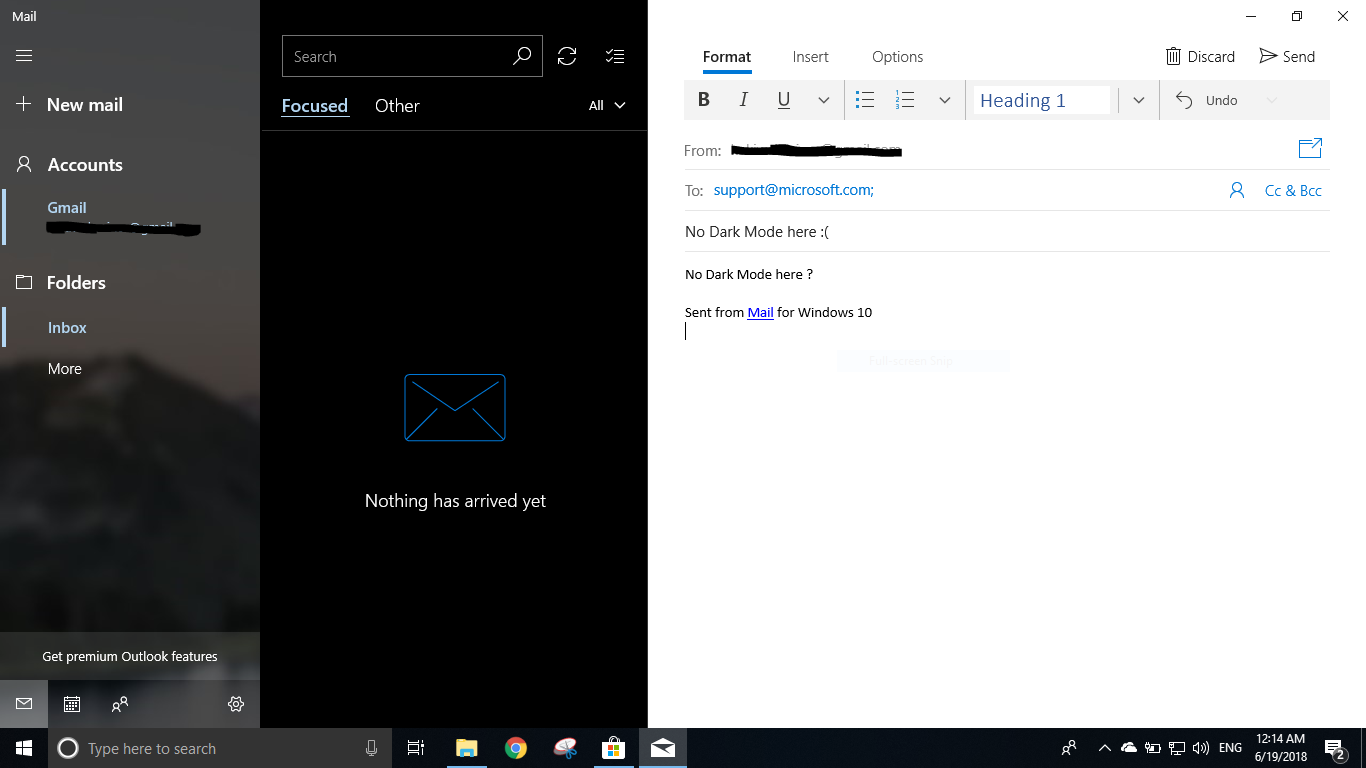Apply bulleted list
Viewport: 1366px width, 768px height.
[865, 100]
